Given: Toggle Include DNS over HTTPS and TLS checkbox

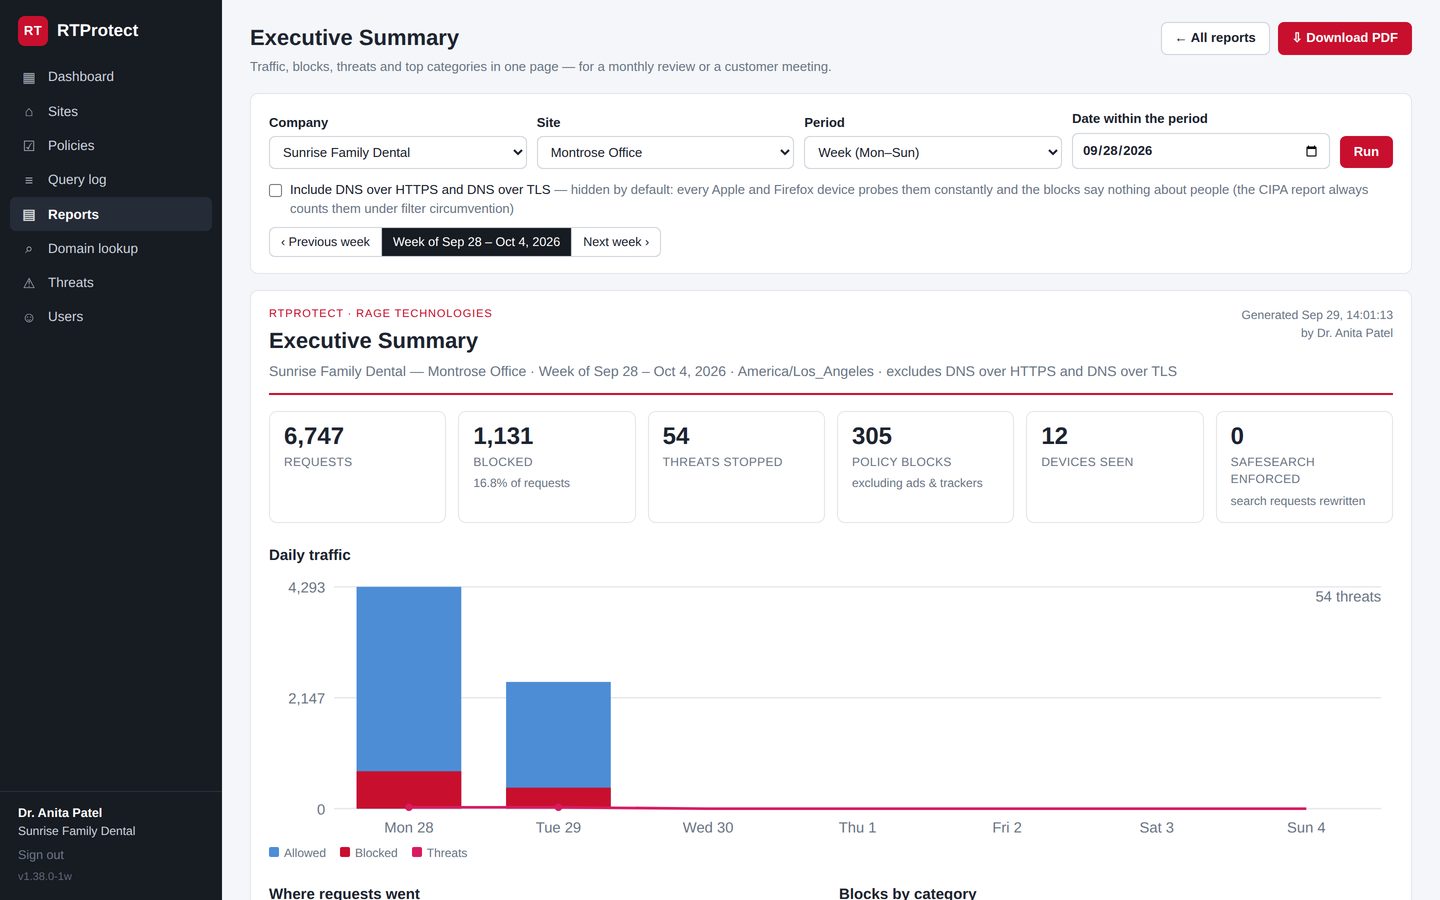Looking at the screenshot, I should 276,190.
